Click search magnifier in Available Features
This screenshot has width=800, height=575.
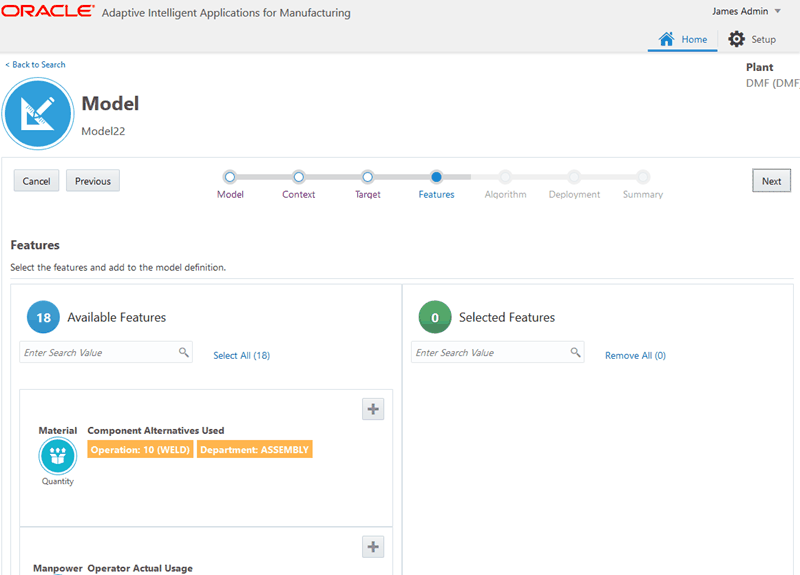[184, 352]
